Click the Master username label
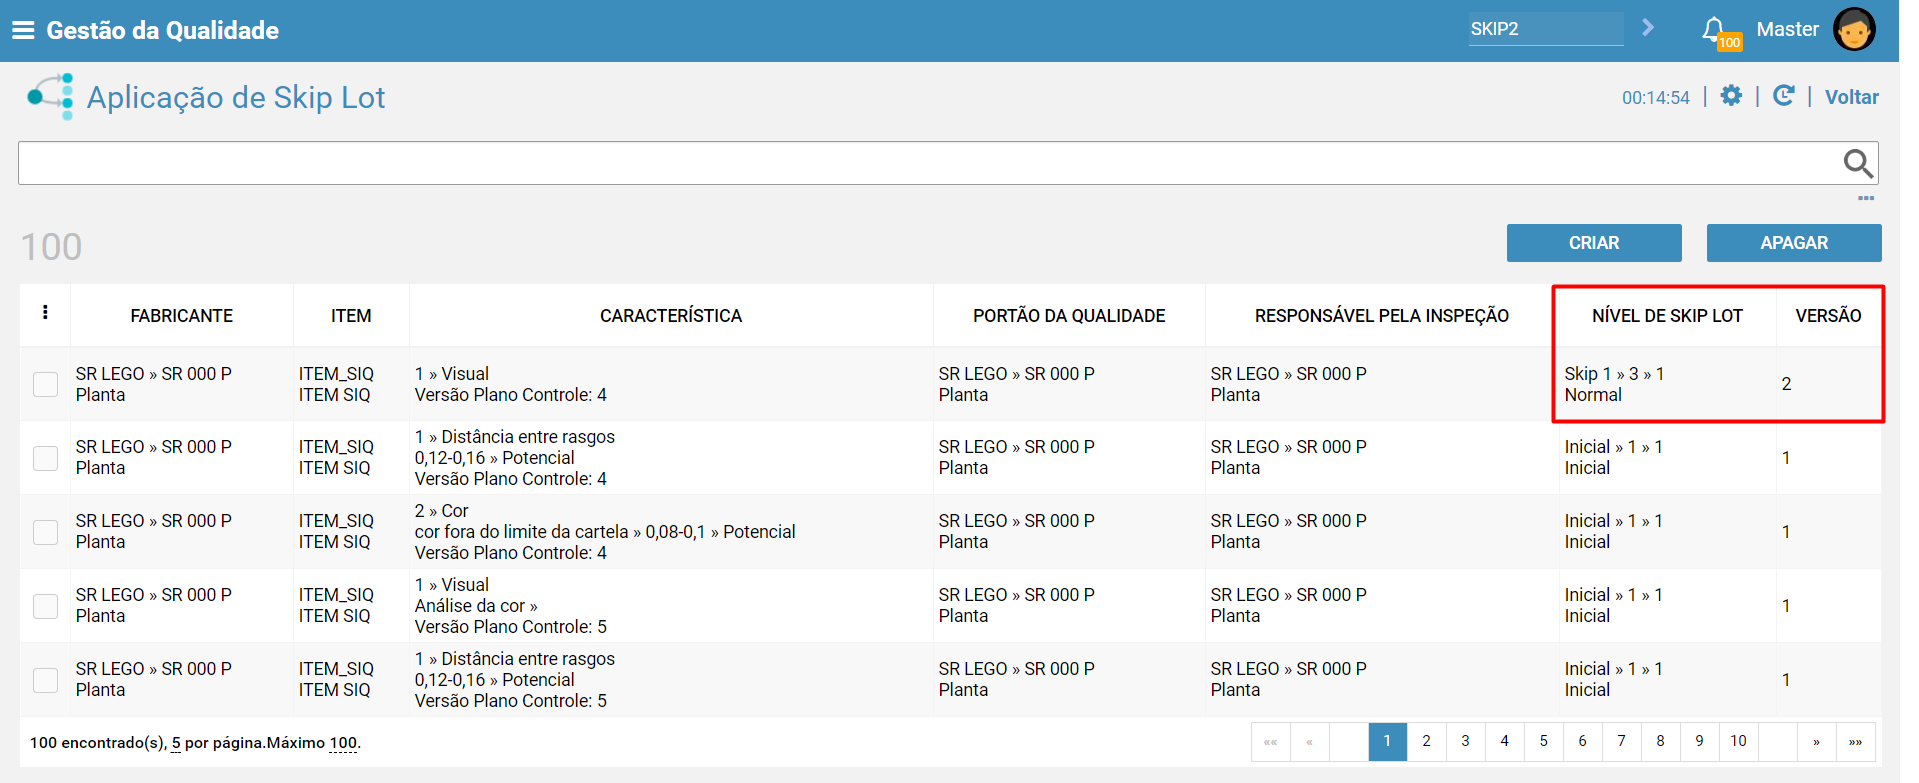Image resolution: width=1919 pixels, height=783 pixels. tap(1787, 29)
